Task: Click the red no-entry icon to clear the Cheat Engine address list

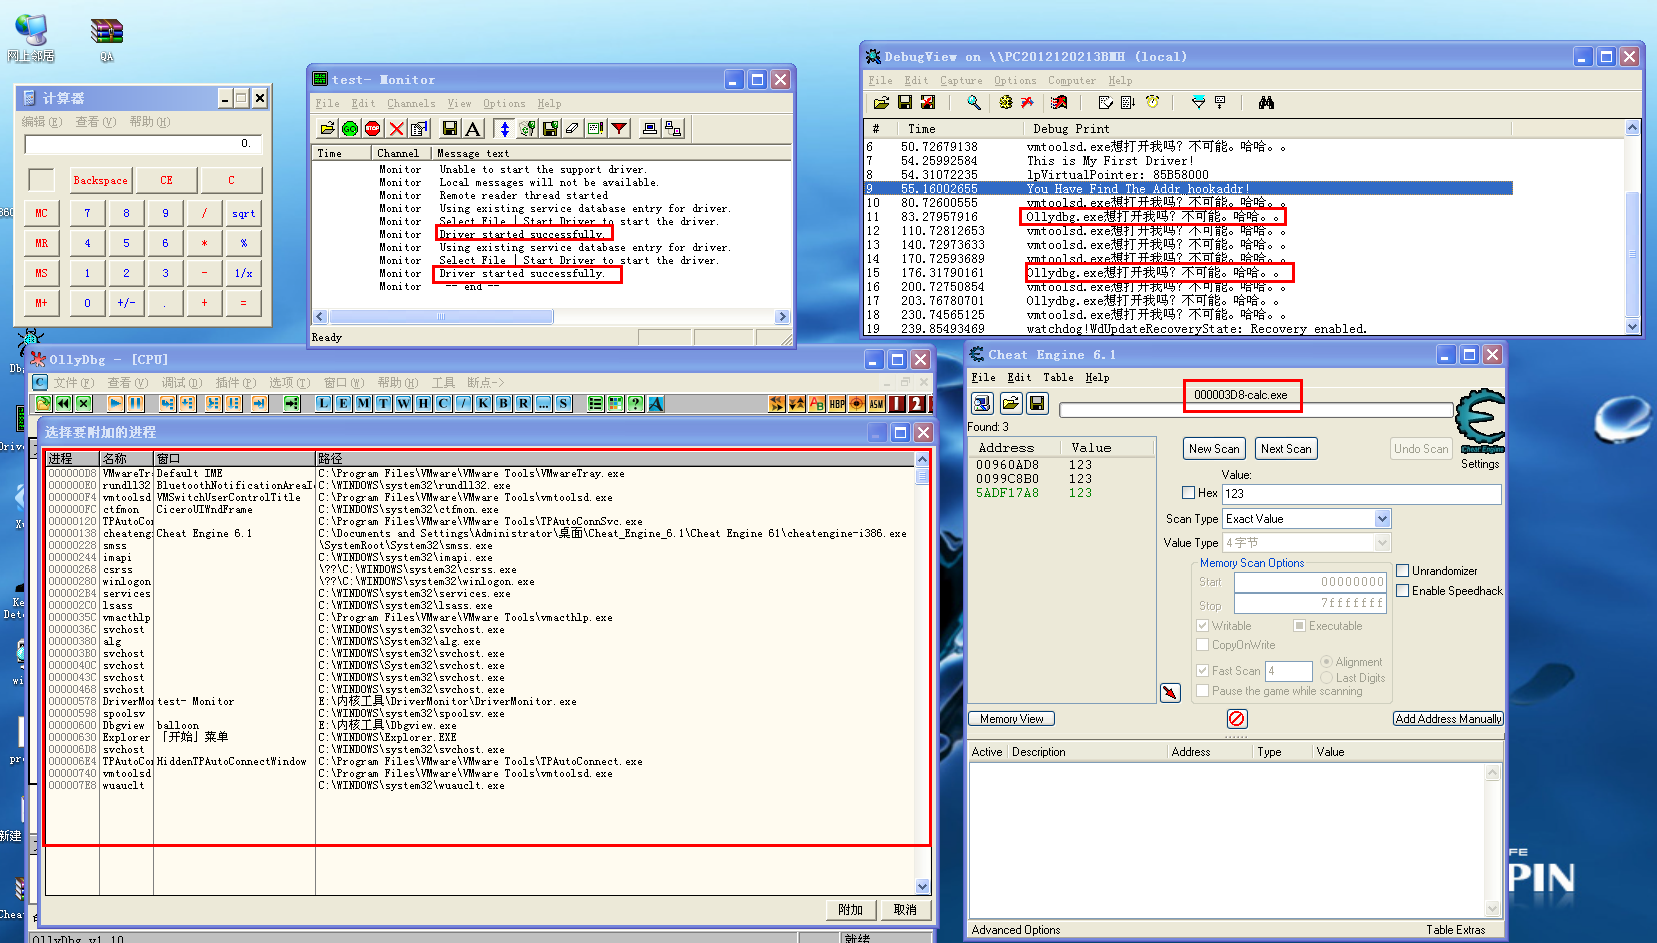Action: pyautogui.click(x=1237, y=718)
